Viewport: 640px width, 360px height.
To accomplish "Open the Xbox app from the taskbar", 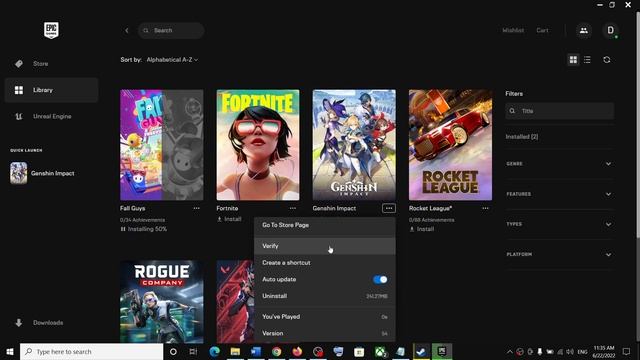I will tap(380, 351).
